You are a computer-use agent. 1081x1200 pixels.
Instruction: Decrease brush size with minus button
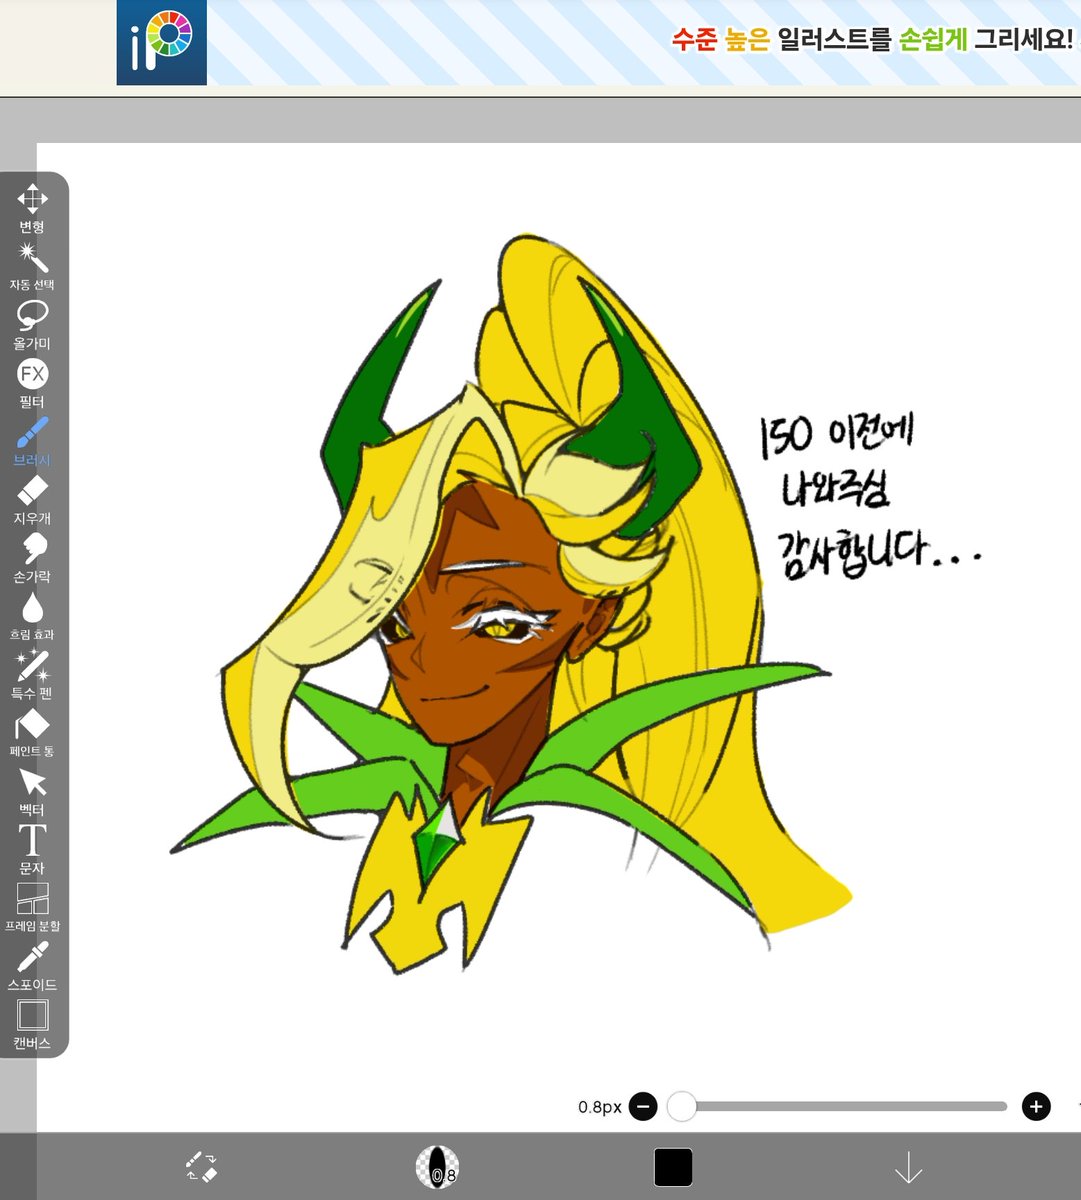[644, 1106]
